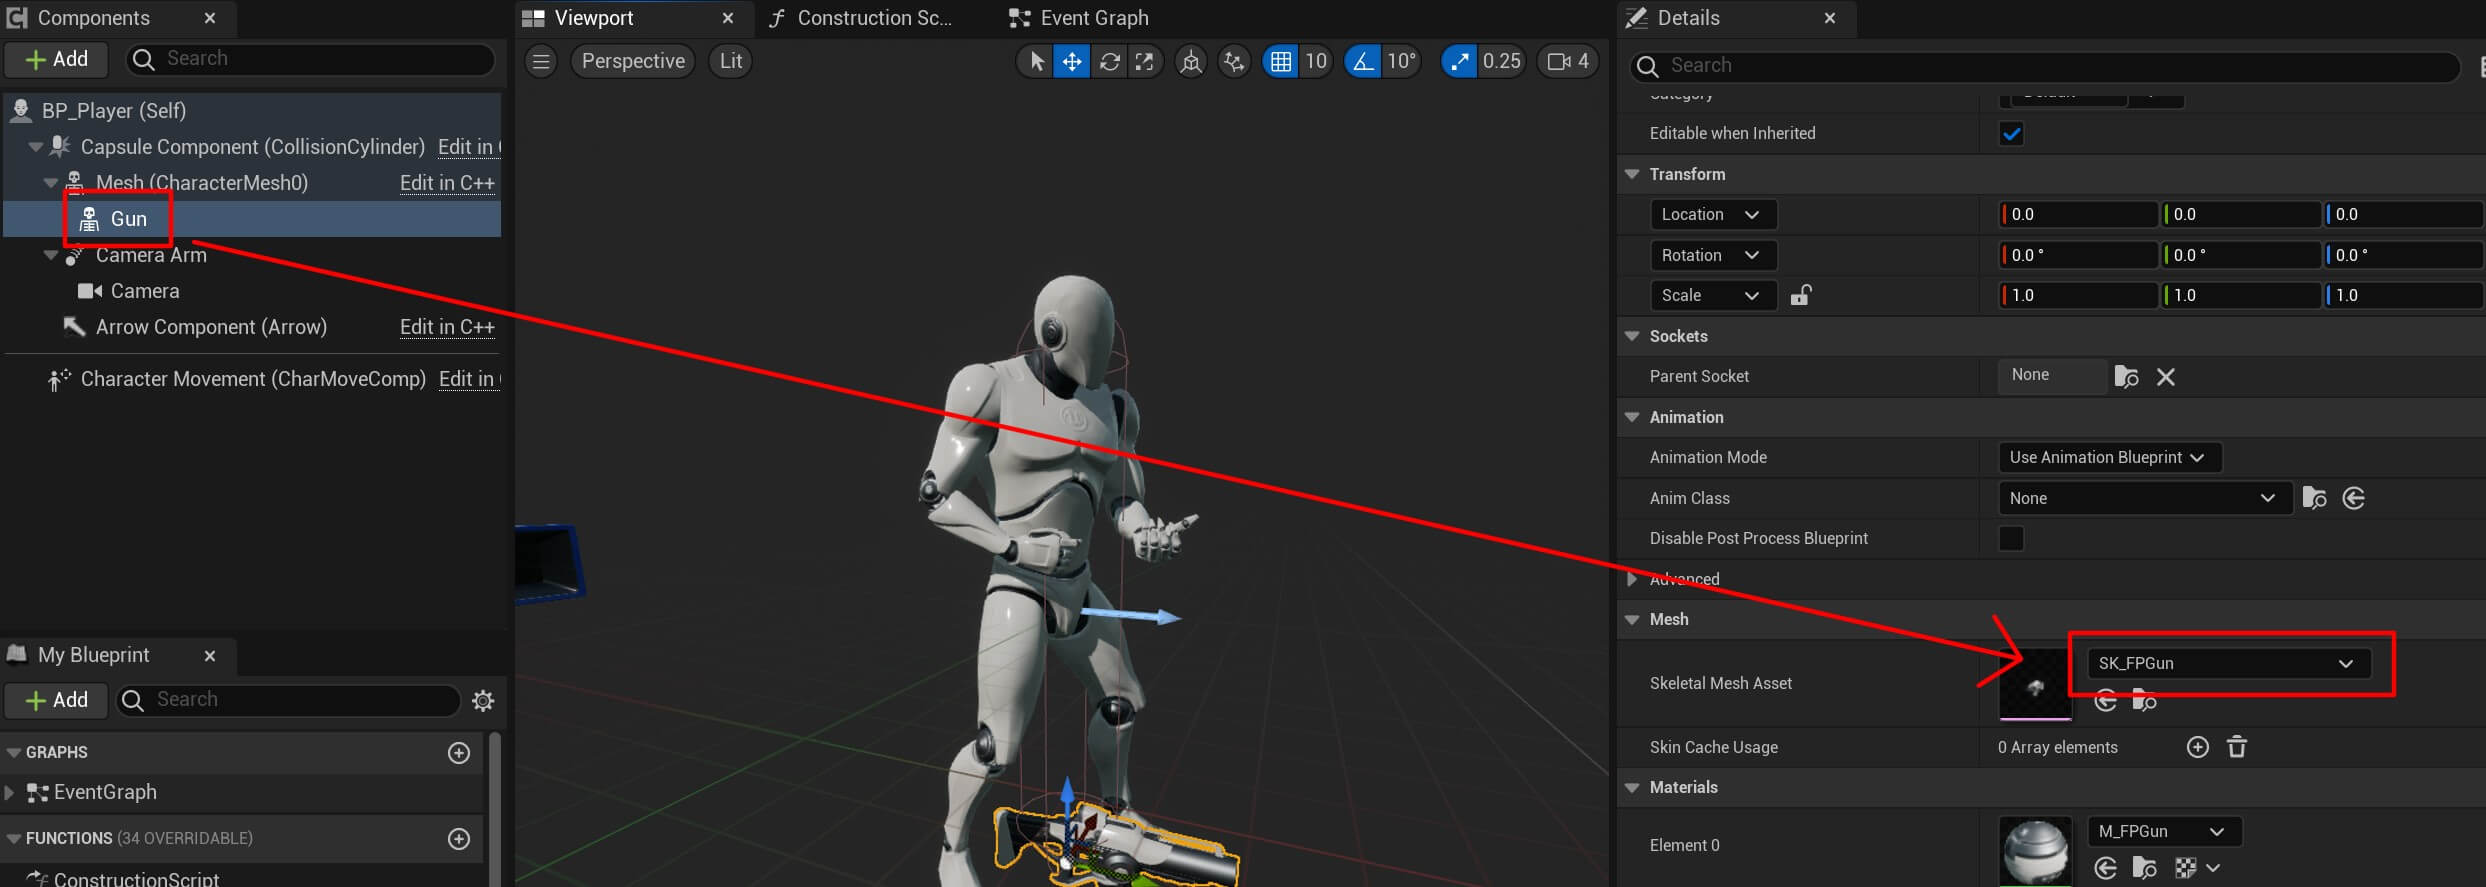Image resolution: width=2486 pixels, height=887 pixels.
Task: Activate the translate move gizmo tool
Action: pos(1072,62)
